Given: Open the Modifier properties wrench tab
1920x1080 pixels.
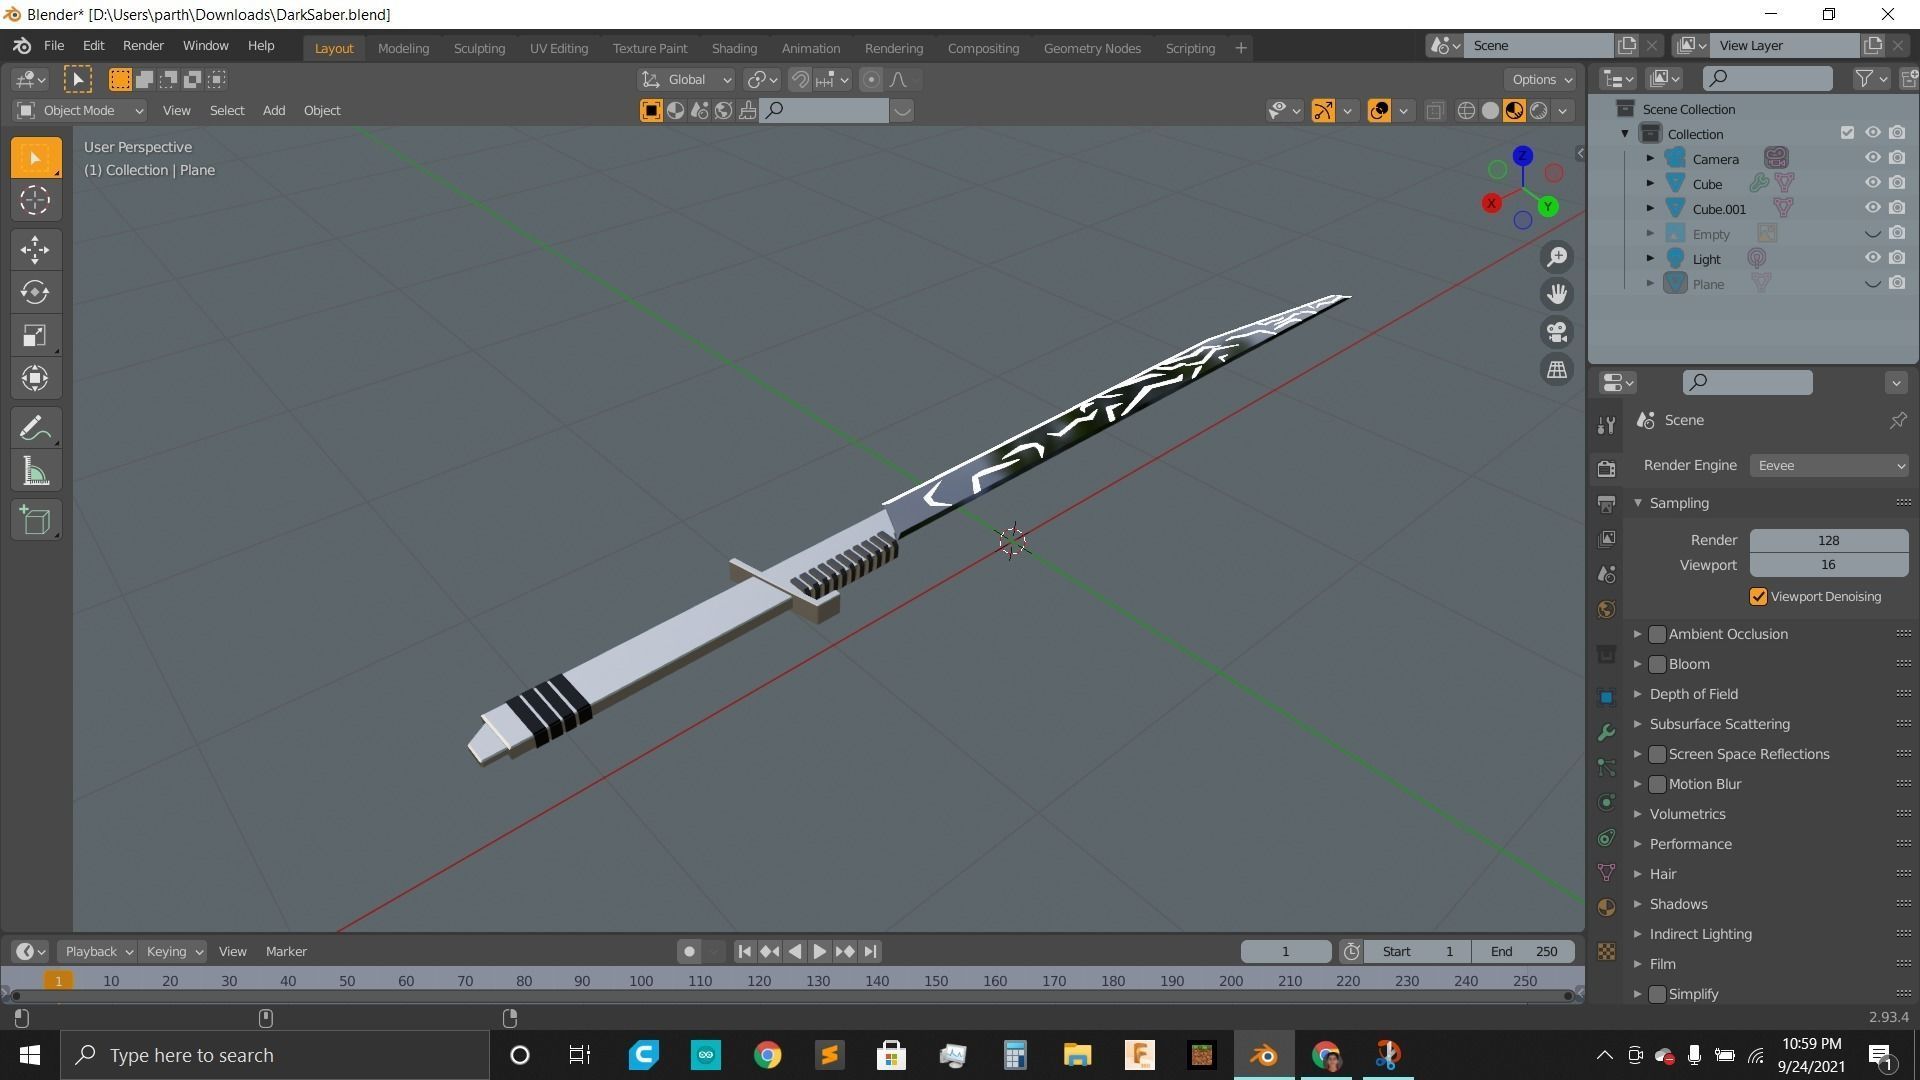Looking at the screenshot, I should pyautogui.click(x=1606, y=732).
